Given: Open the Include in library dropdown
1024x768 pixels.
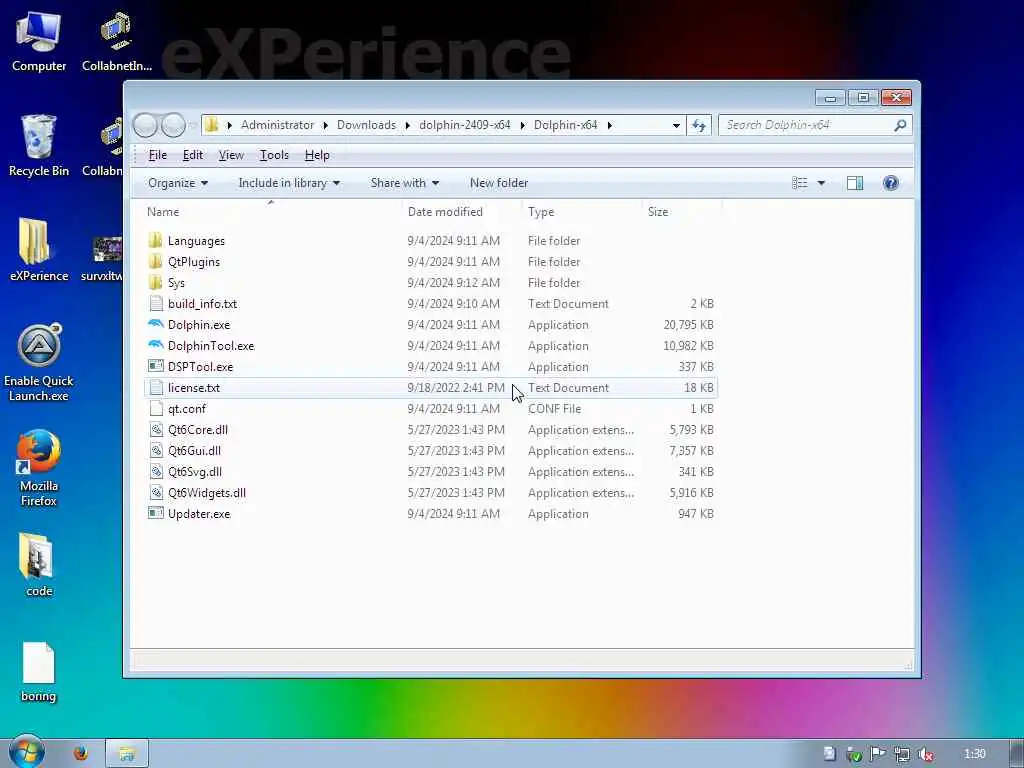Looking at the screenshot, I should pos(289,183).
